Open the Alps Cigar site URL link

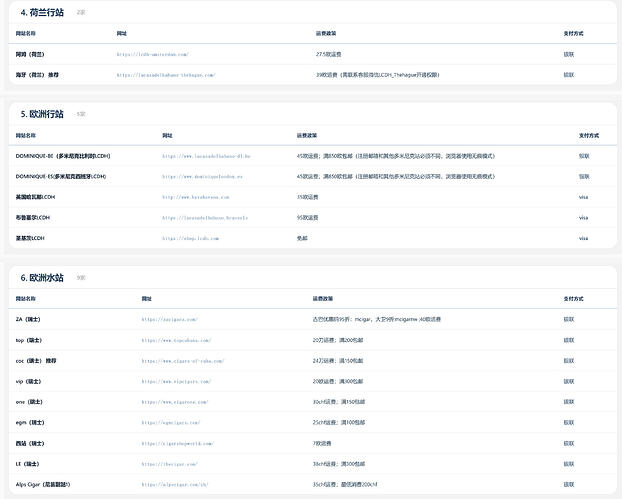tap(175, 485)
